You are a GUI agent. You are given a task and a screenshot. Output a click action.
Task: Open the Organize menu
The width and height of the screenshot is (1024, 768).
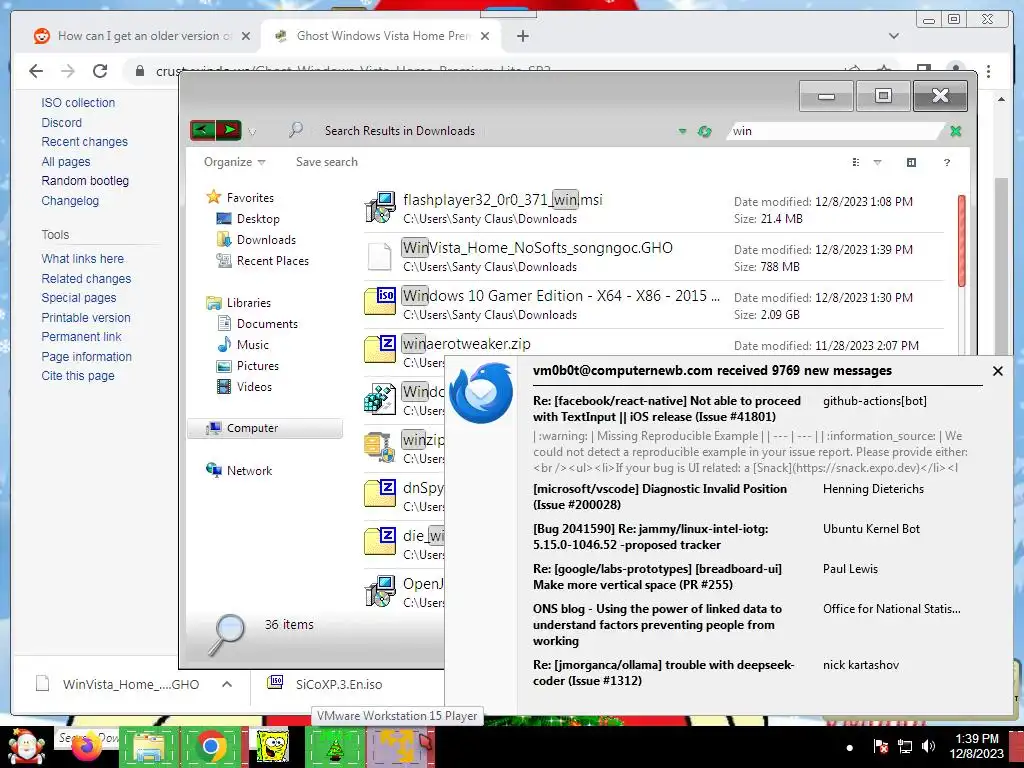[234, 162]
